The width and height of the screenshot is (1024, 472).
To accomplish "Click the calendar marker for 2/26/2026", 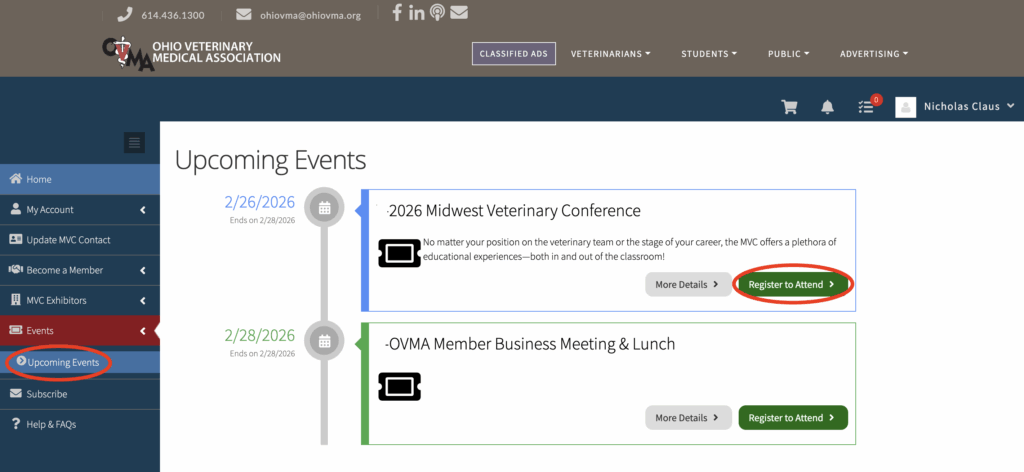I will [x=324, y=208].
